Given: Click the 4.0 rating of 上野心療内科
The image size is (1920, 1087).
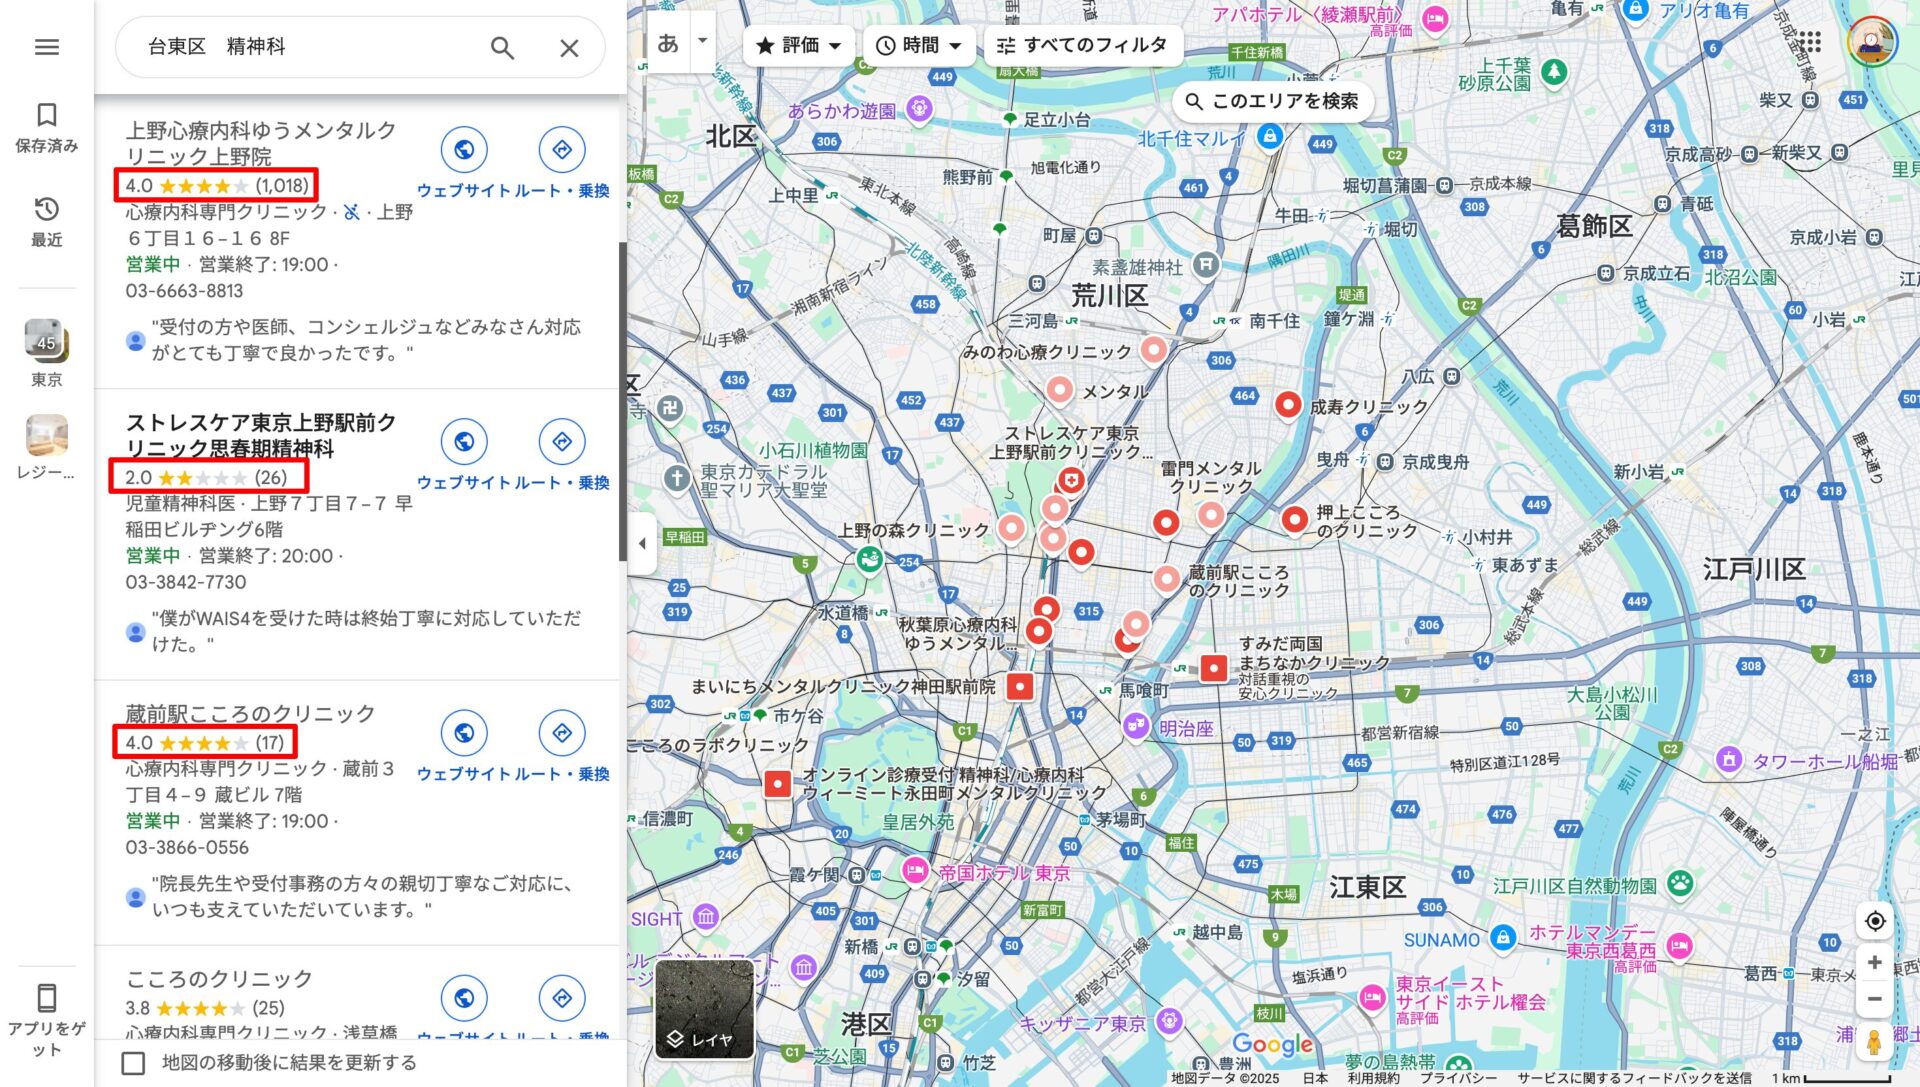Looking at the screenshot, I should pyautogui.click(x=217, y=185).
